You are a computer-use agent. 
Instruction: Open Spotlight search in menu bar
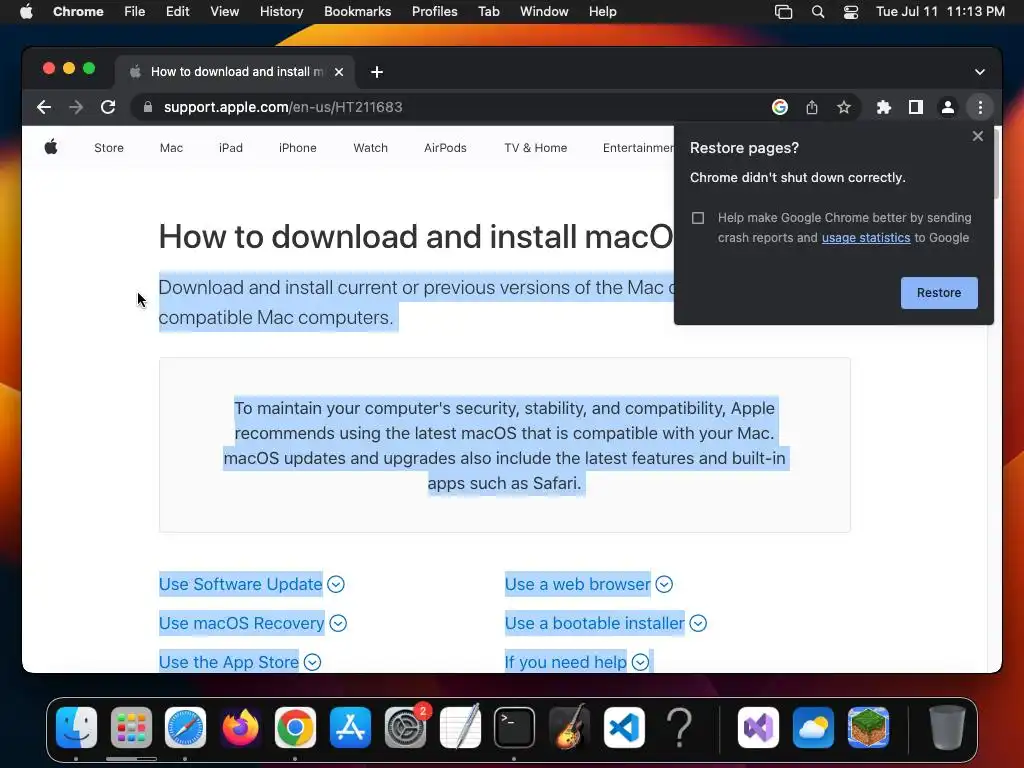[818, 12]
